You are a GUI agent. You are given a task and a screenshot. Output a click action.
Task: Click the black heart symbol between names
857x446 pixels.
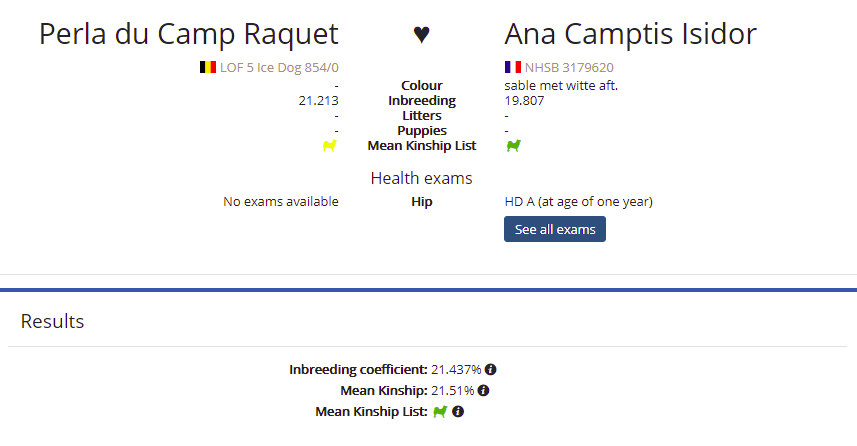coord(421,34)
